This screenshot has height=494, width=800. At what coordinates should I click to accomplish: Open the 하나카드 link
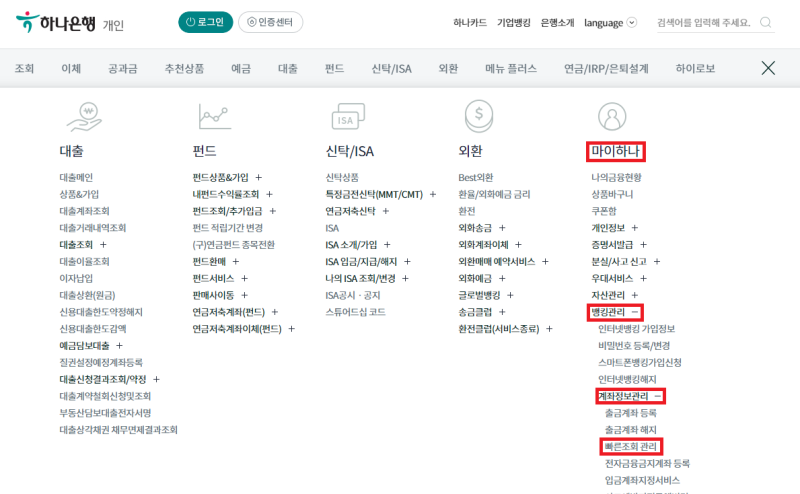[470, 22]
